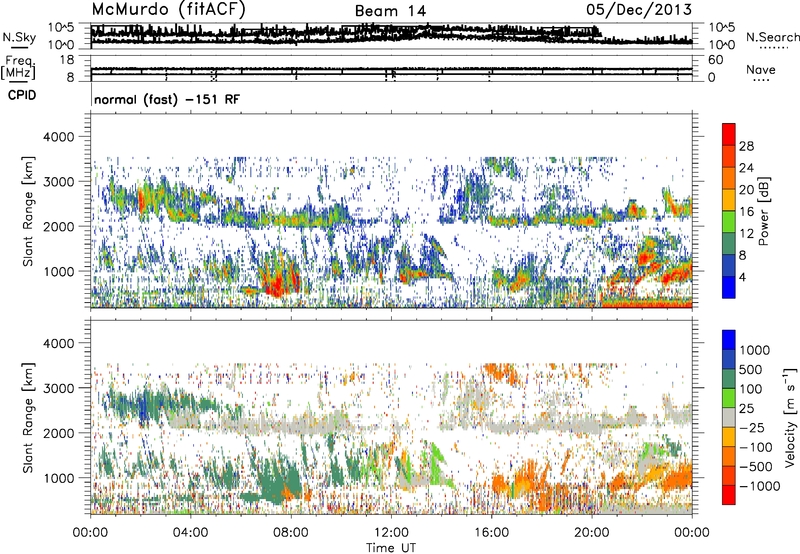The width and height of the screenshot is (800, 554).
Task: Click the Slant Range label of velocity panel
Action: tap(28, 417)
